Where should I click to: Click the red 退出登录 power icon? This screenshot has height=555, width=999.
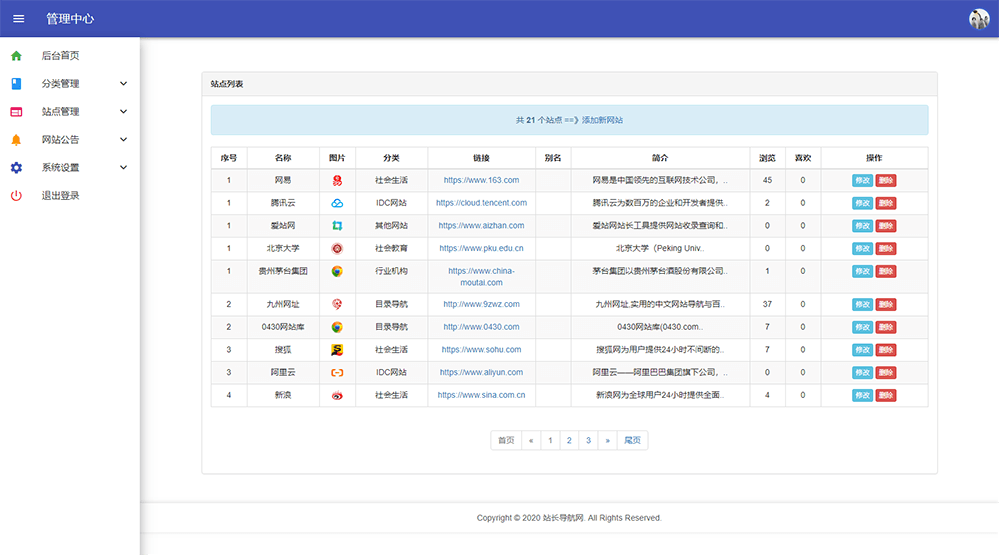(x=17, y=196)
